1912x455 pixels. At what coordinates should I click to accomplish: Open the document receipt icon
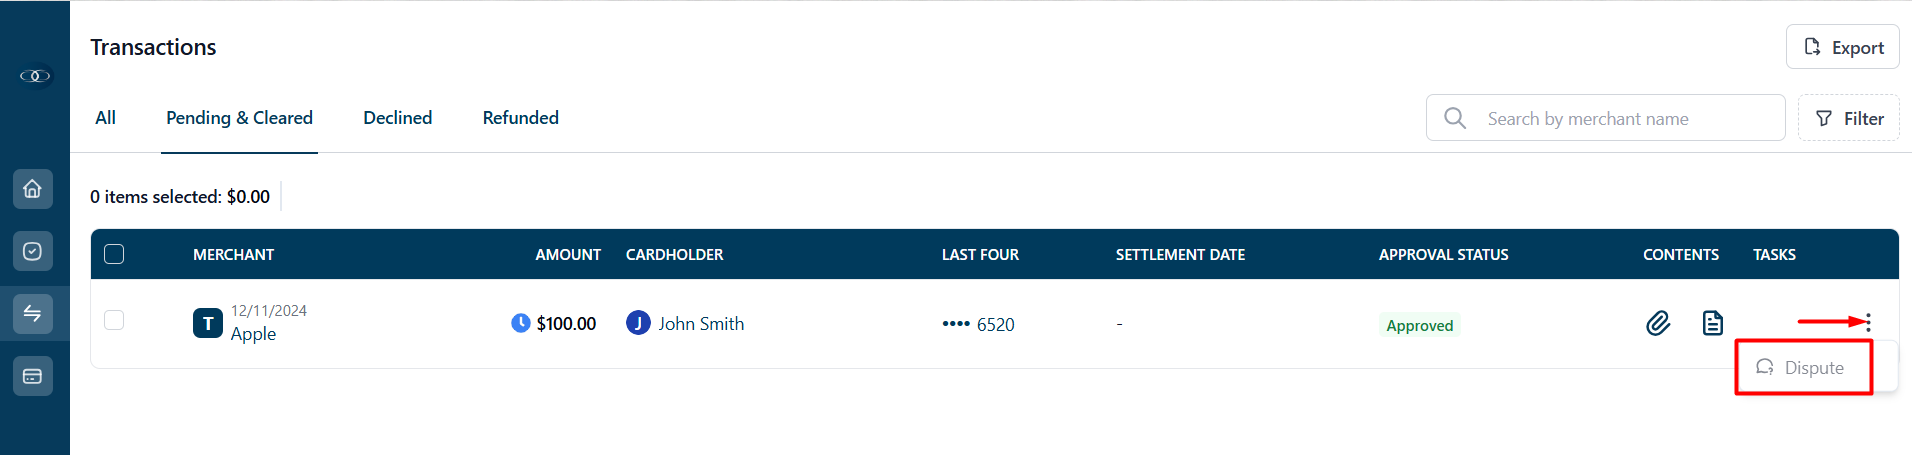pyautogui.click(x=1713, y=323)
